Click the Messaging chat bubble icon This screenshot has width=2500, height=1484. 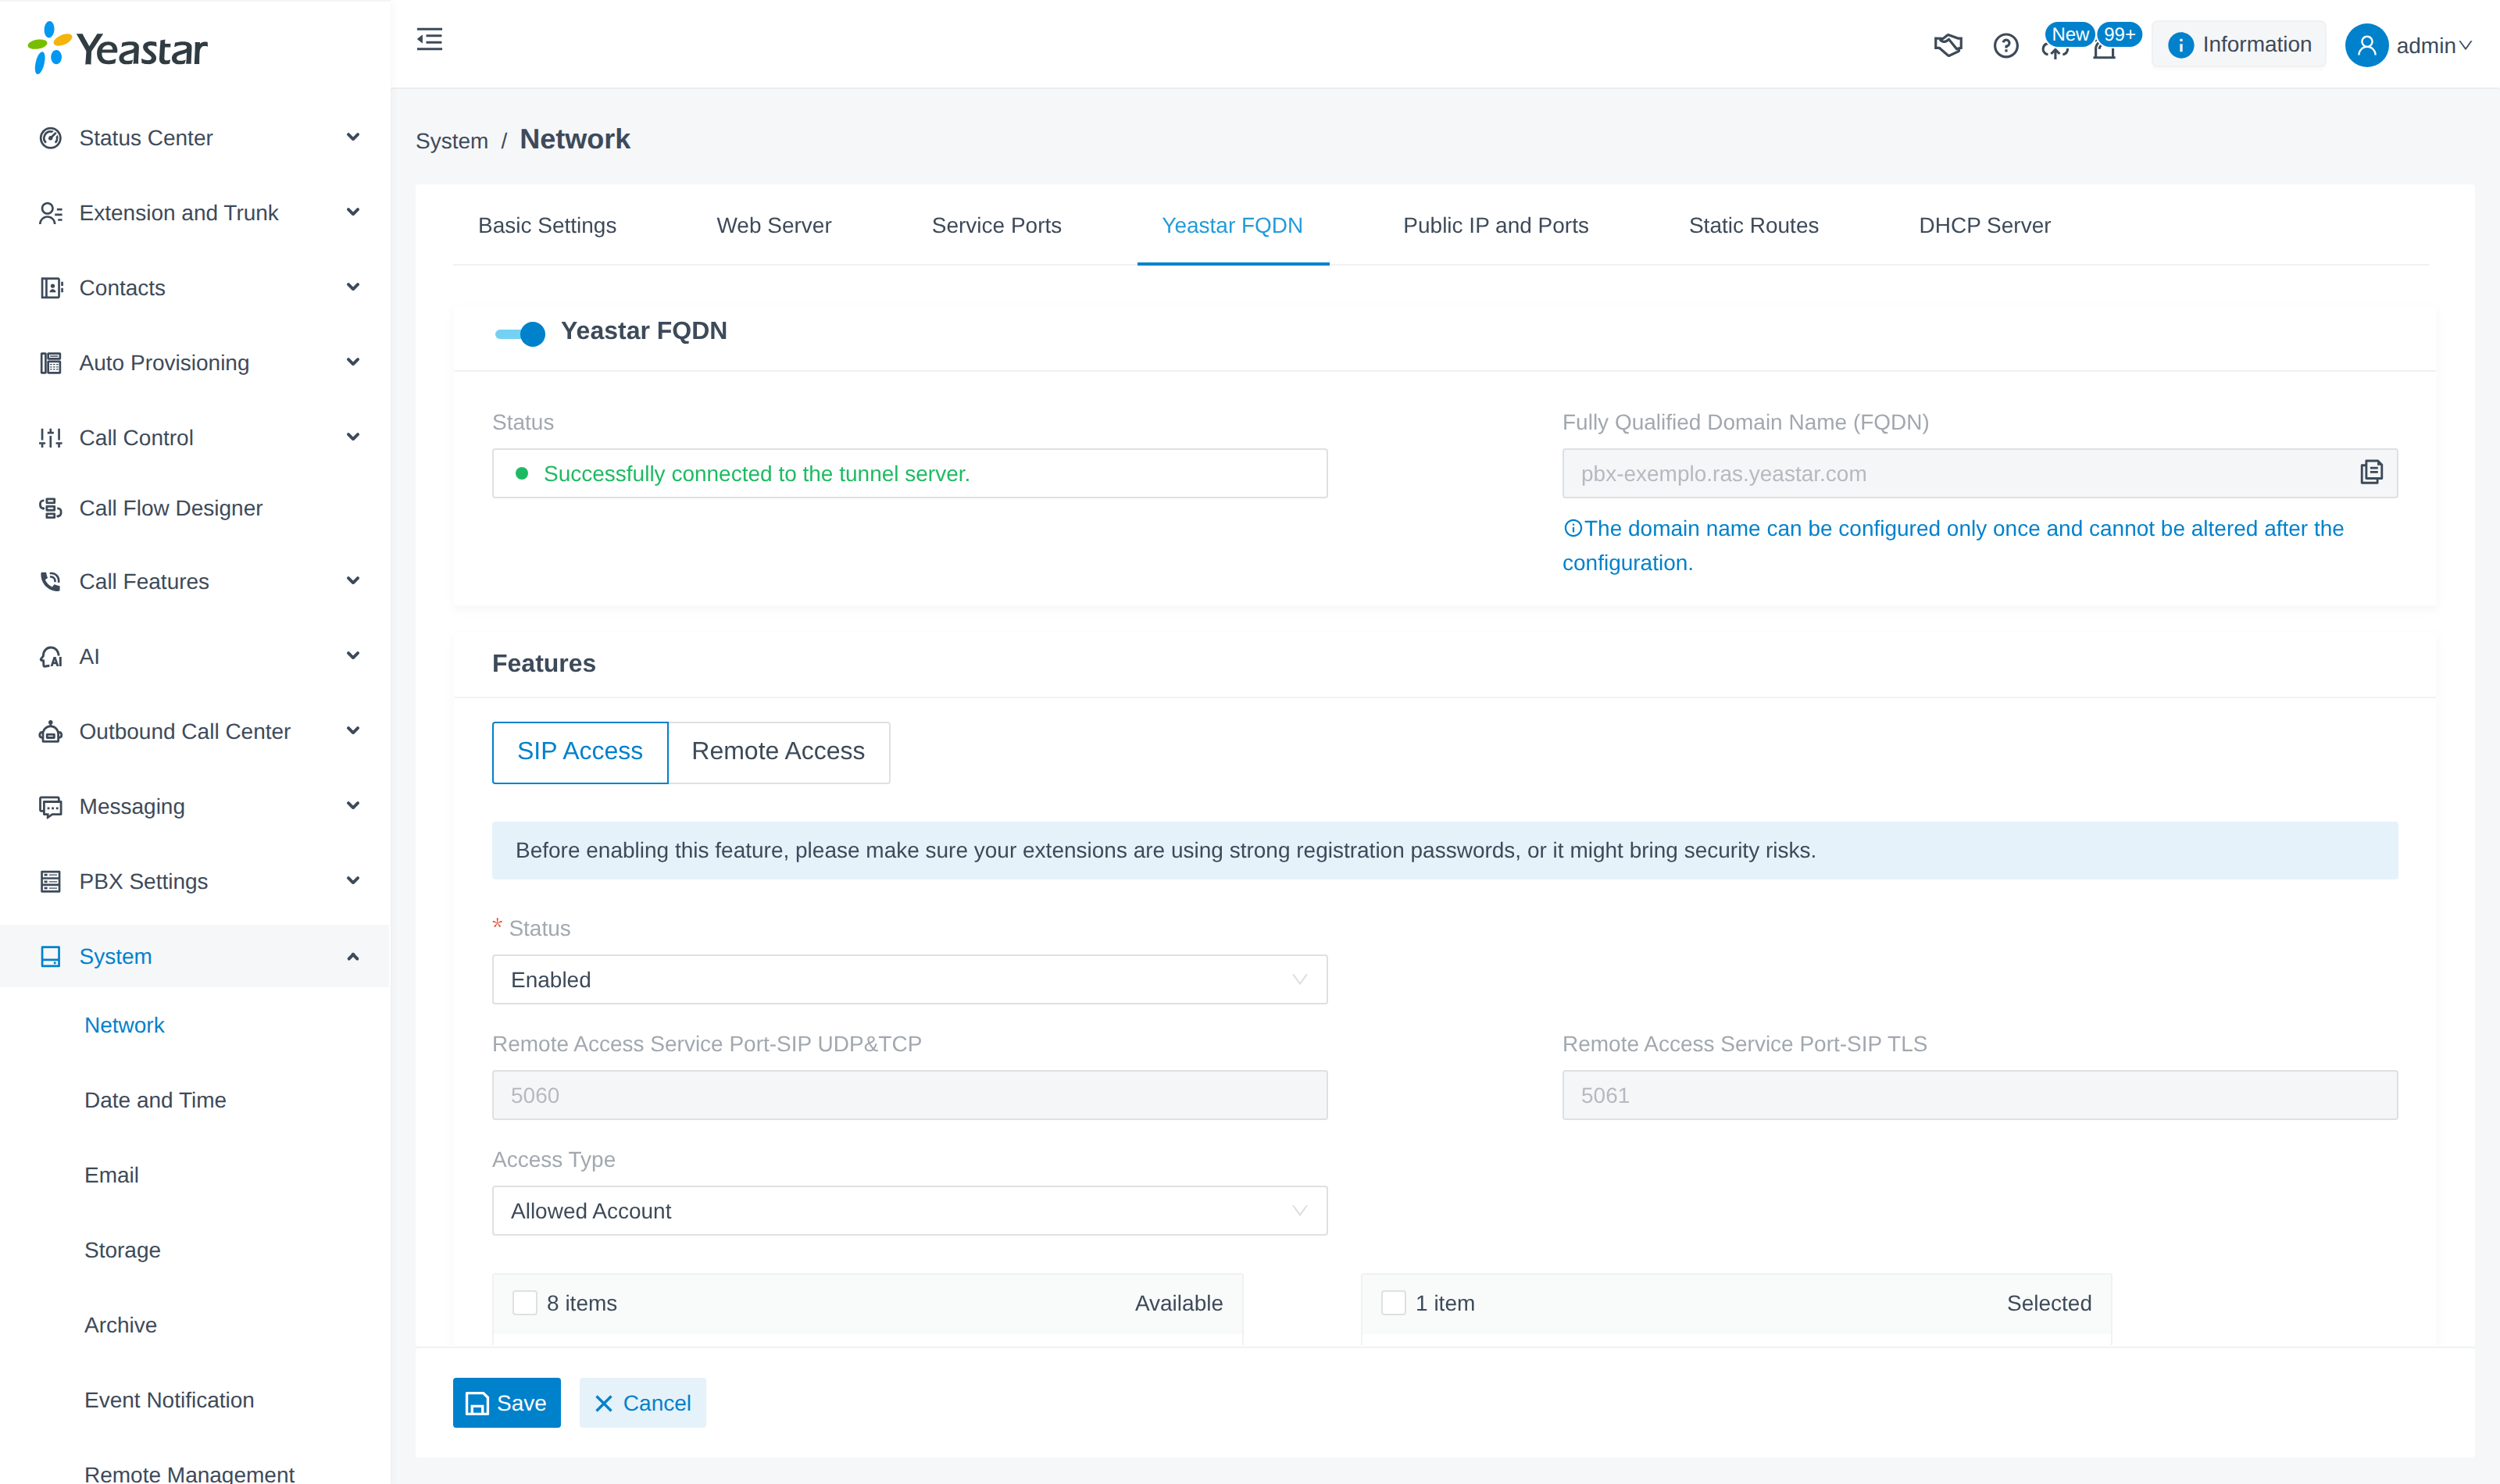tap(50, 806)
